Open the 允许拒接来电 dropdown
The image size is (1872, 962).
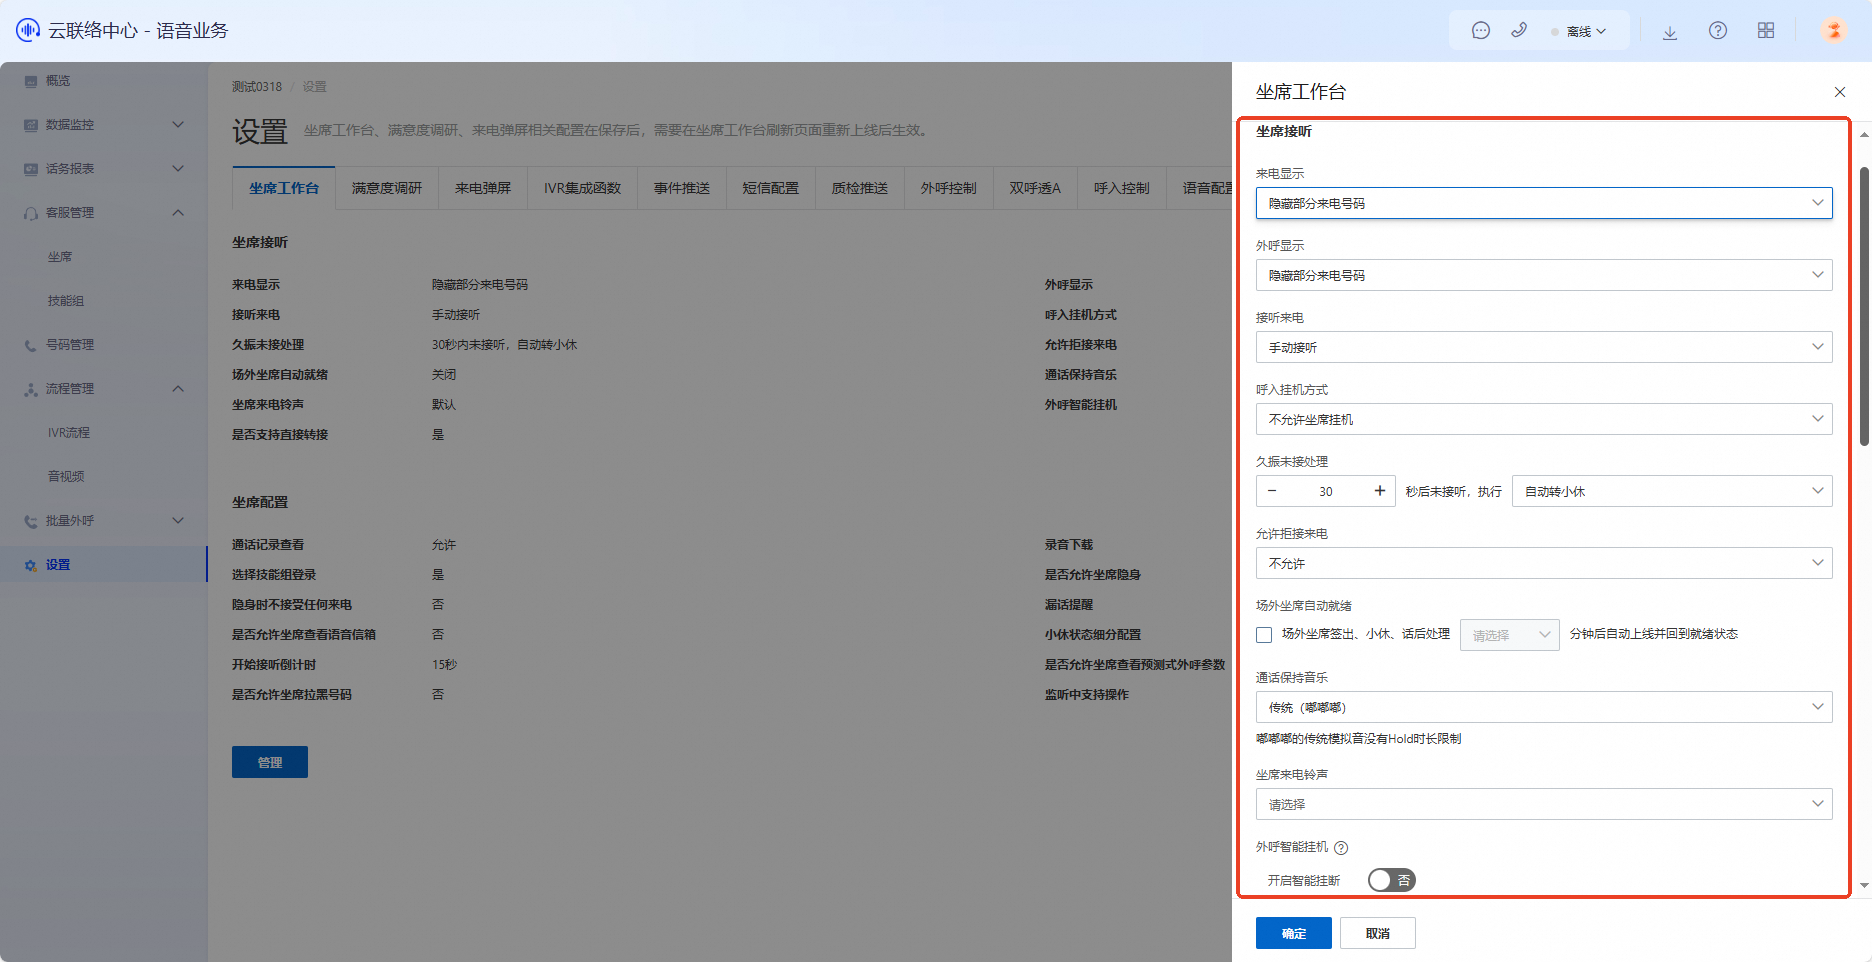[1544, 563]
